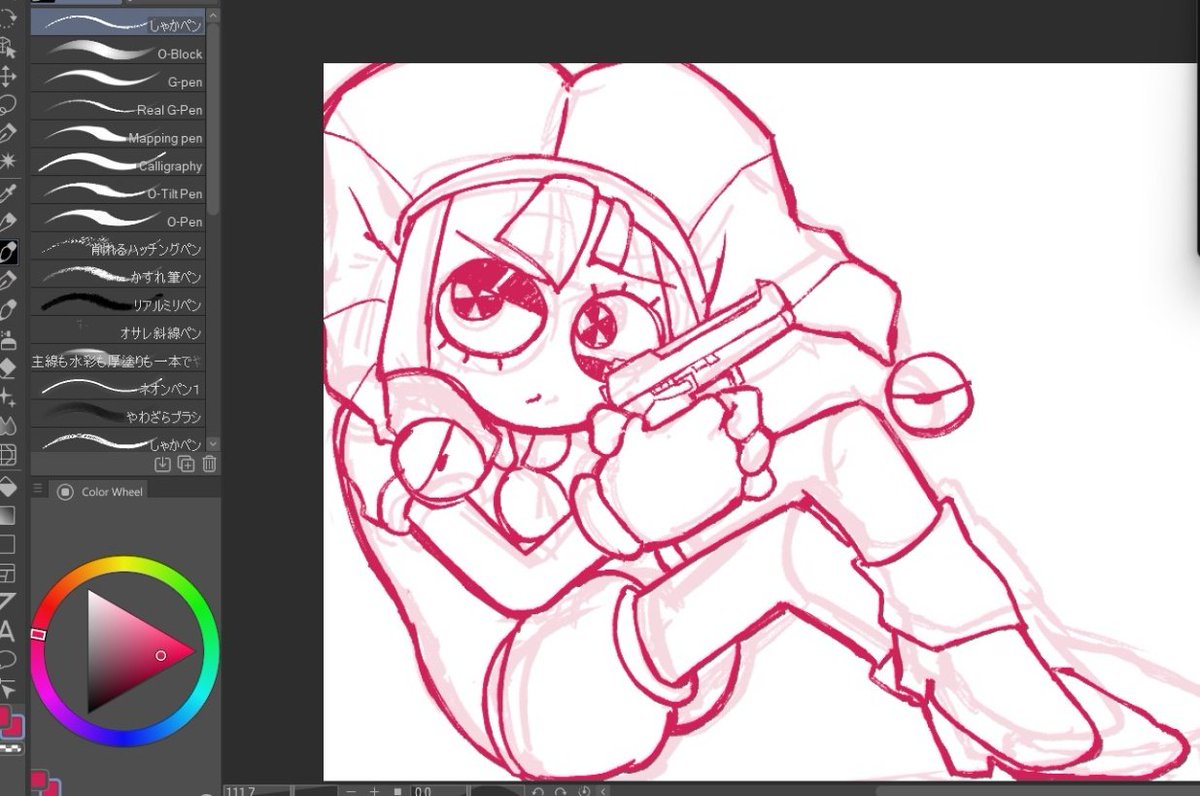Select the Ruler tool
Screen dimensions: 1200x796
click(8, 602)
